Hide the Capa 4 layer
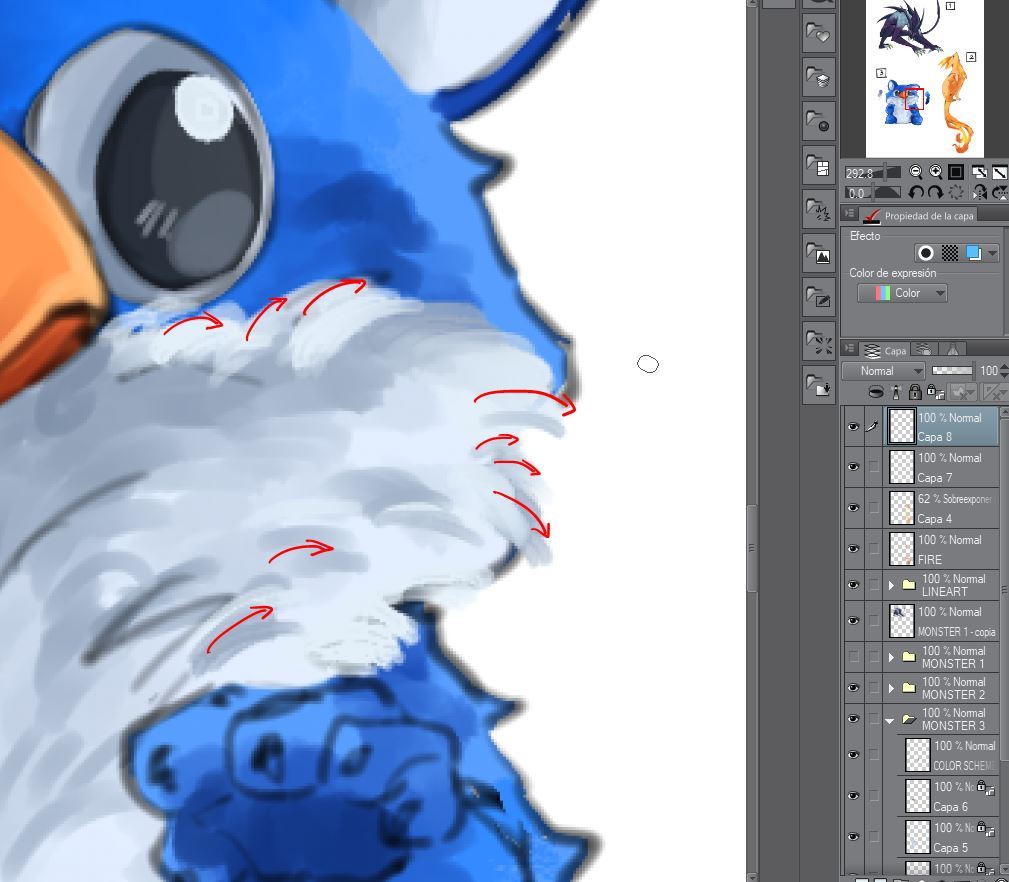The image size is (1009, 882). (853, 508)
